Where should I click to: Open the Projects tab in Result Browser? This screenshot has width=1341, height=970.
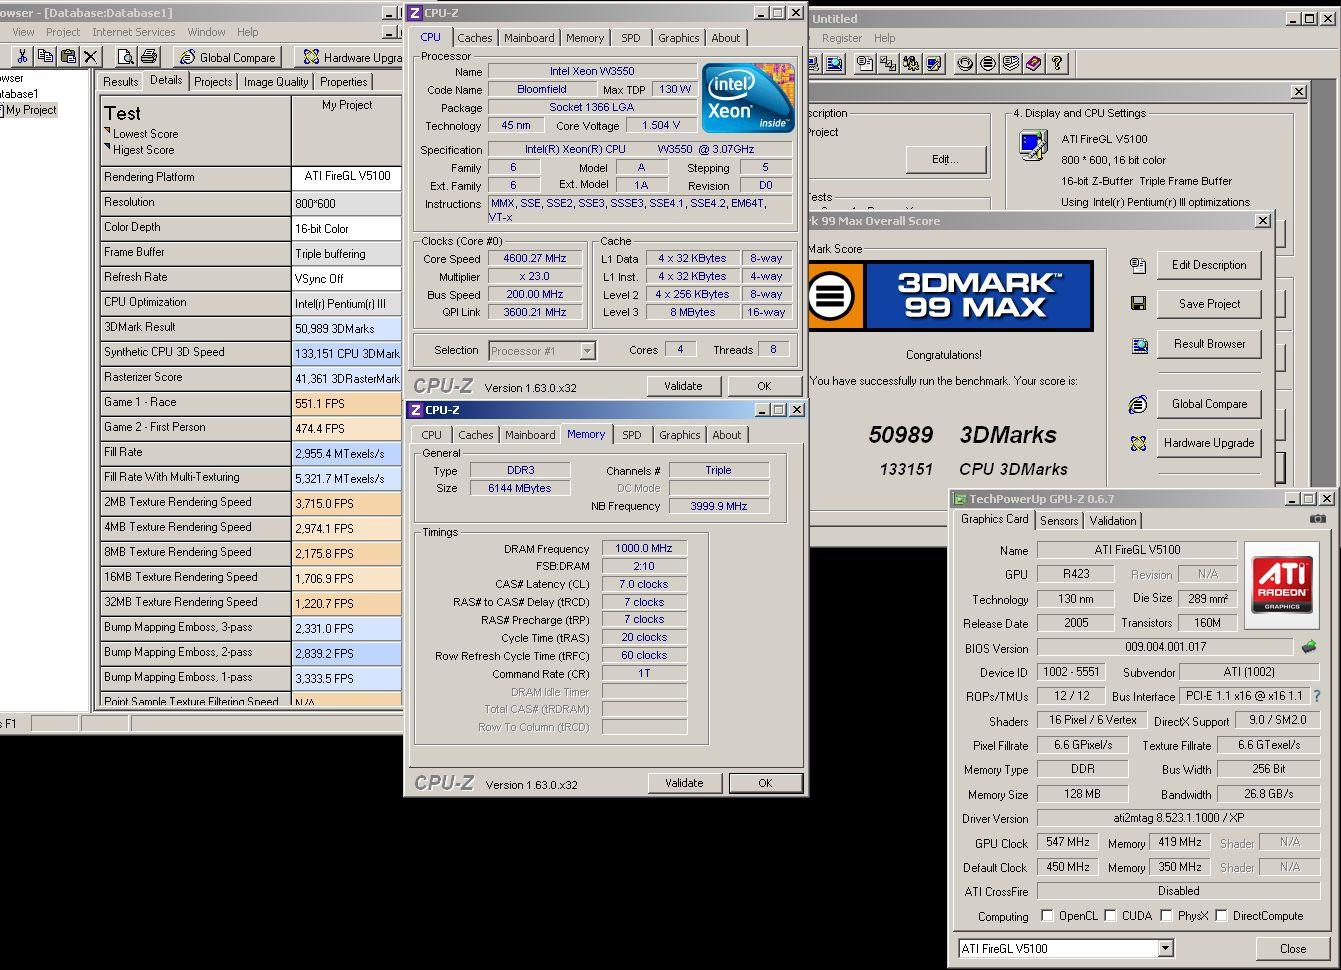pyautogui.click(x=213, y=82)
